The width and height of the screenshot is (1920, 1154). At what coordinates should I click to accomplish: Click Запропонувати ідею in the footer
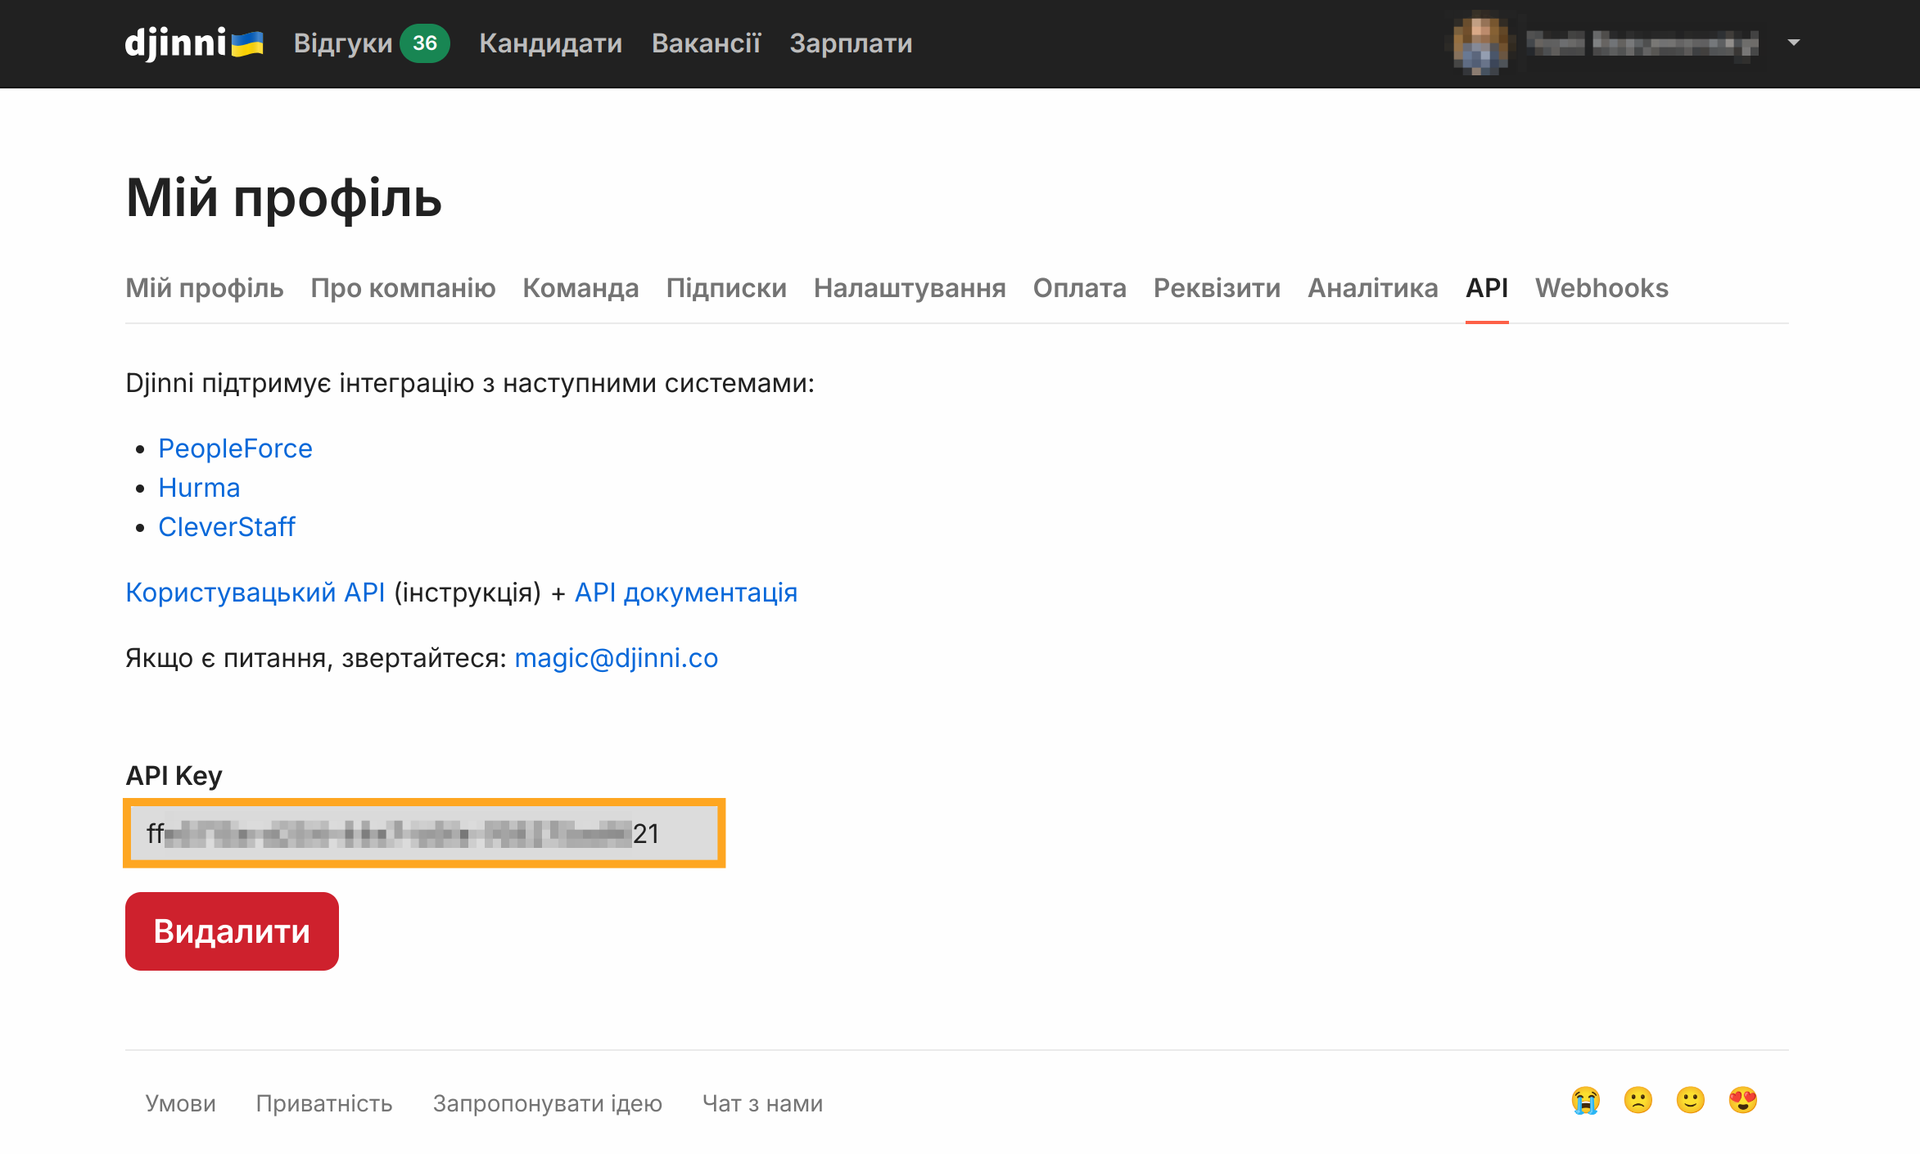(547, 1103)
